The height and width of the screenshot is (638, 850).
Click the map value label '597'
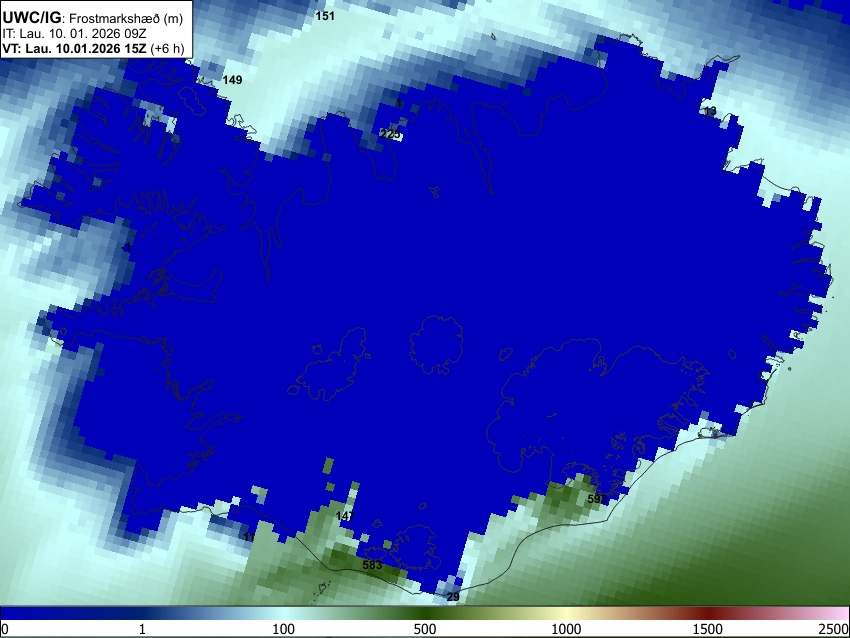pyautogui.click(x=597, y=499)
